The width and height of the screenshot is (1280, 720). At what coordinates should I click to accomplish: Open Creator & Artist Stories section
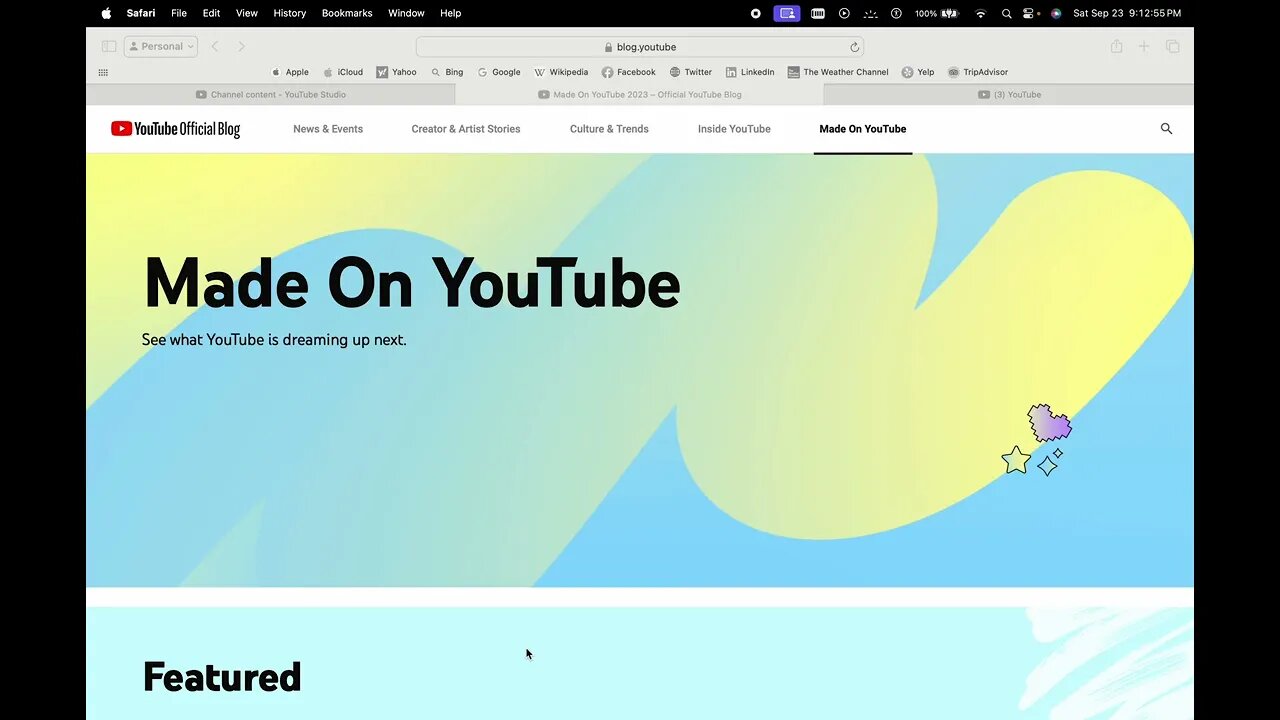(466, 129)
